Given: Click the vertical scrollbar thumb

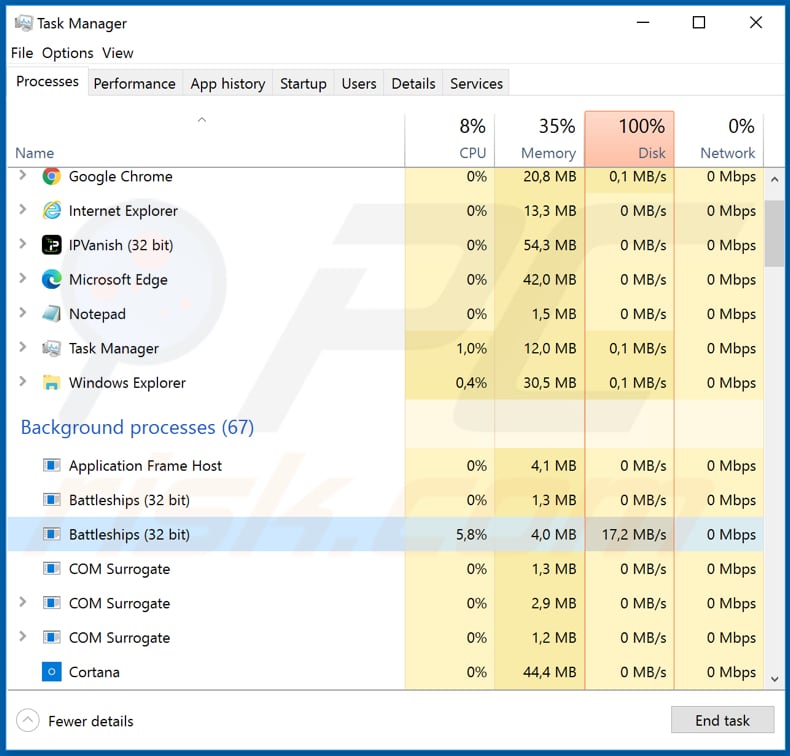Looking at the screenshot, I should (x=774, y=233).
